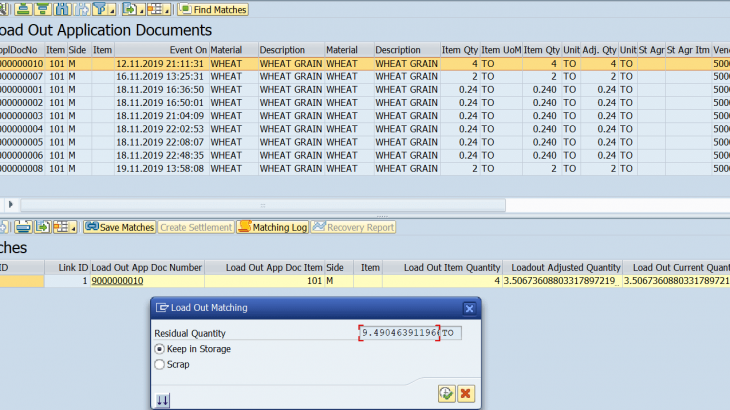Open the layout dropdown arrow in top toolbar

pos(167,10)
